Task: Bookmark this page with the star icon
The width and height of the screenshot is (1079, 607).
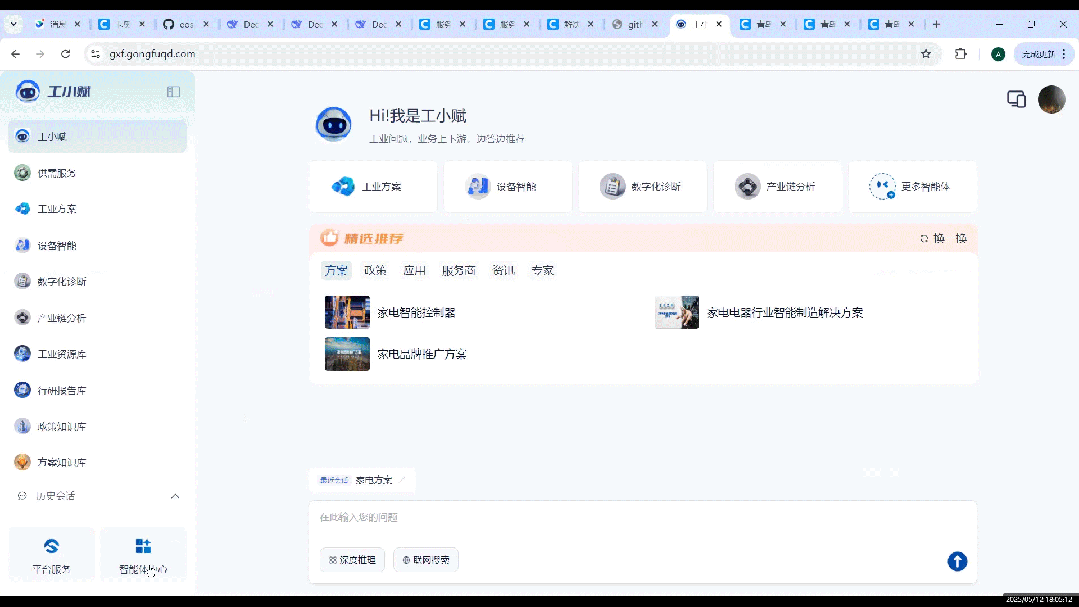Action: click(x=926, y=54)
